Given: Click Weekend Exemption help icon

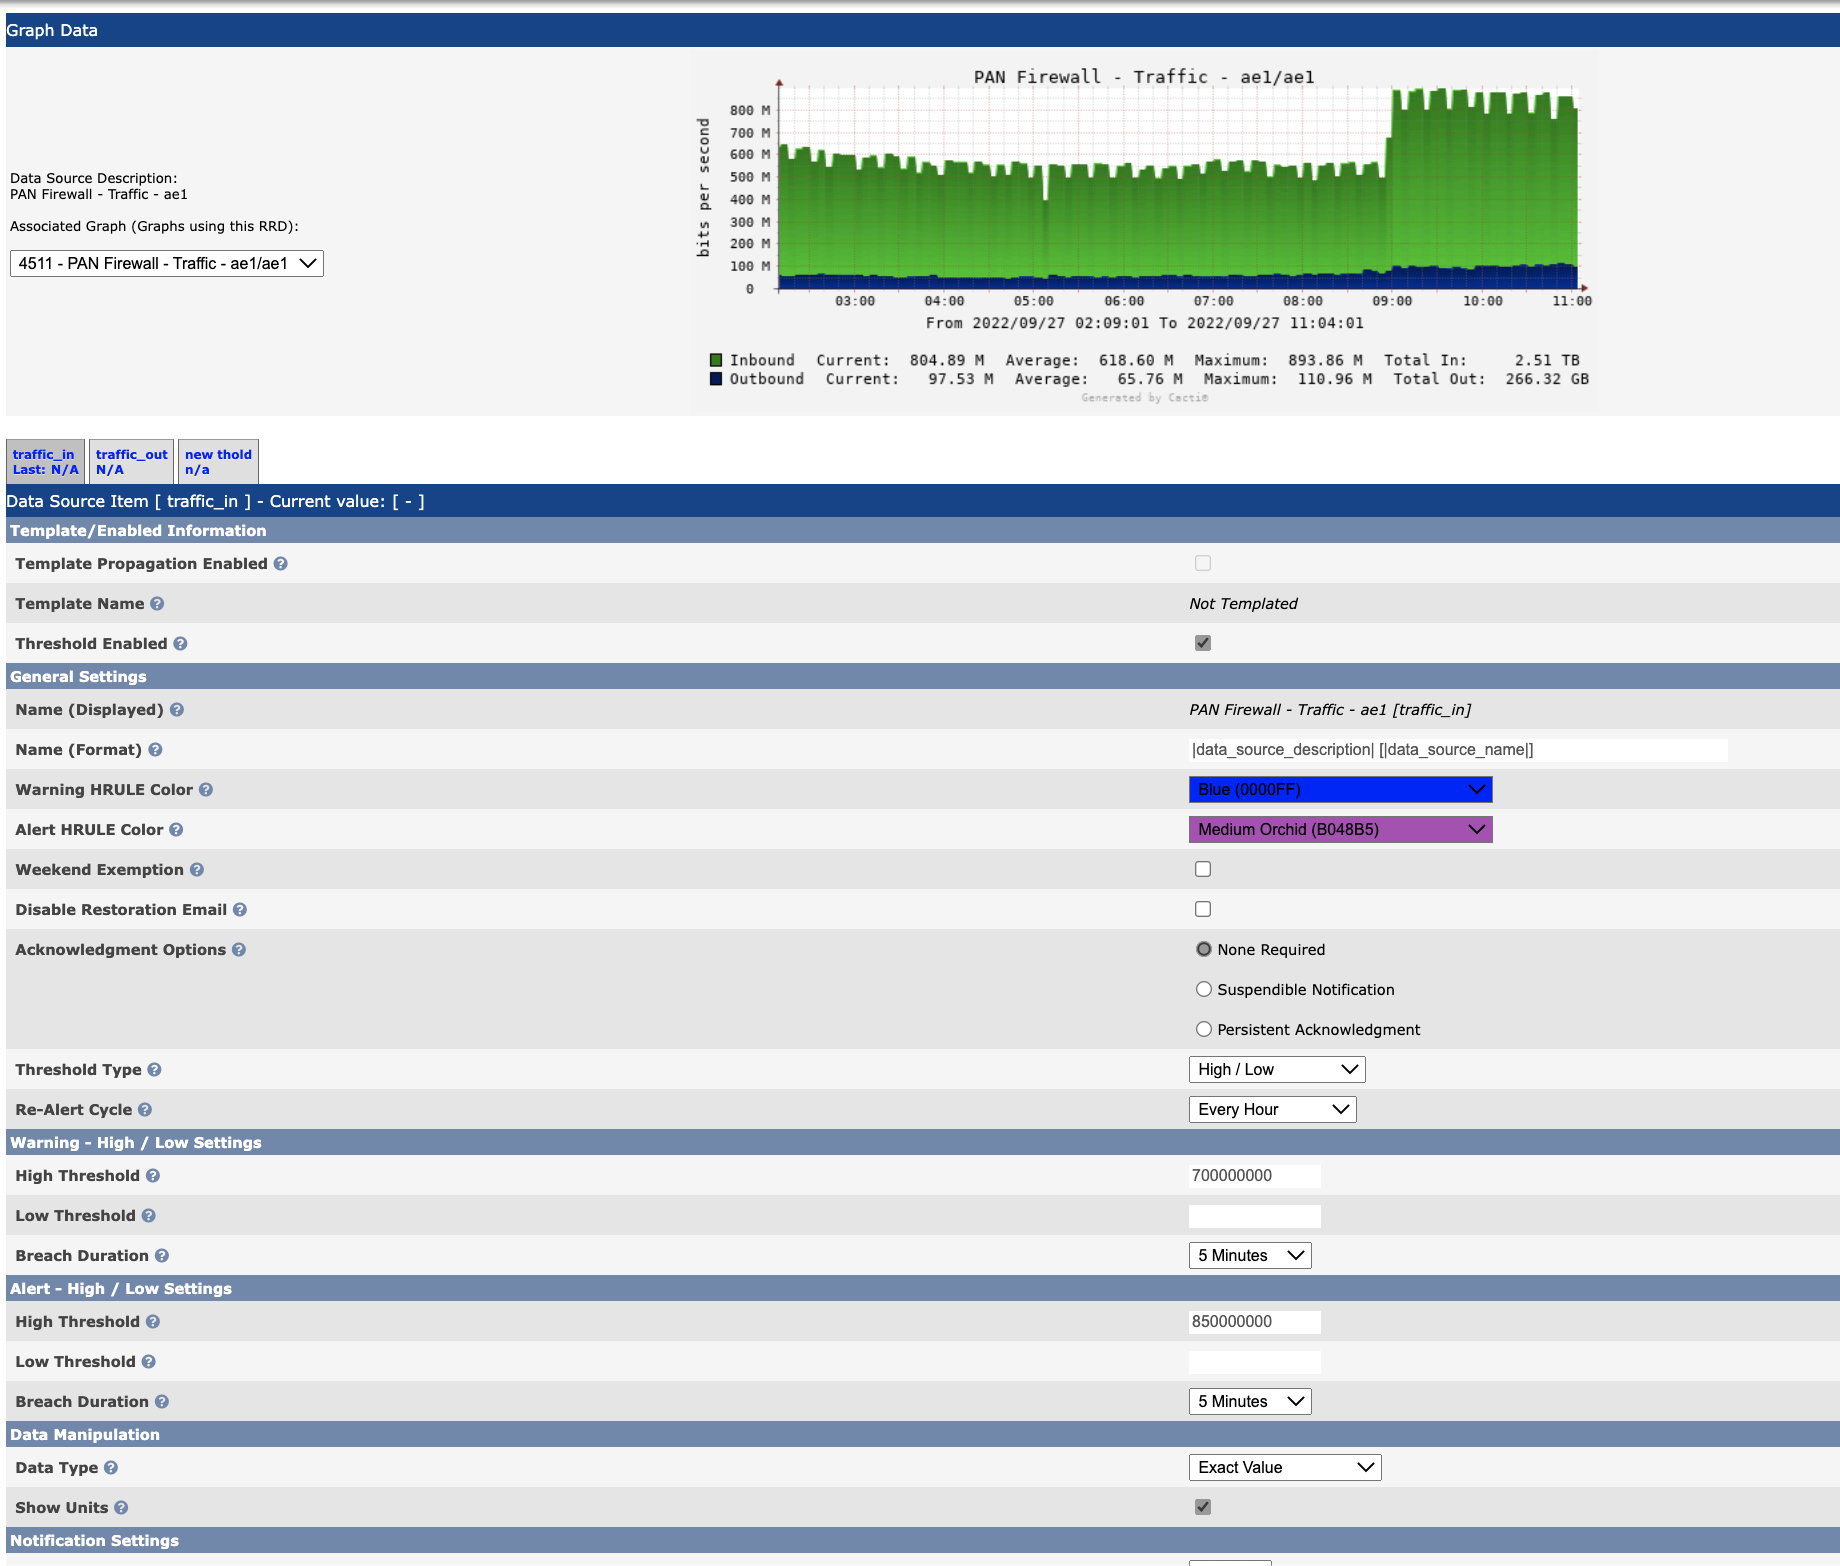Looking at the screenshot, I should (197, 870).
